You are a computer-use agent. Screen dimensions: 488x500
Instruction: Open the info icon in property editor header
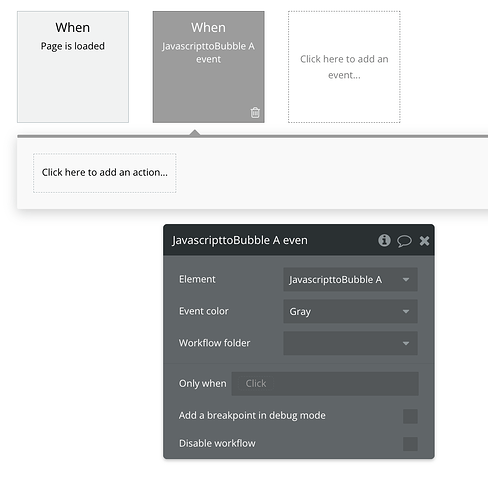(384, 240)
